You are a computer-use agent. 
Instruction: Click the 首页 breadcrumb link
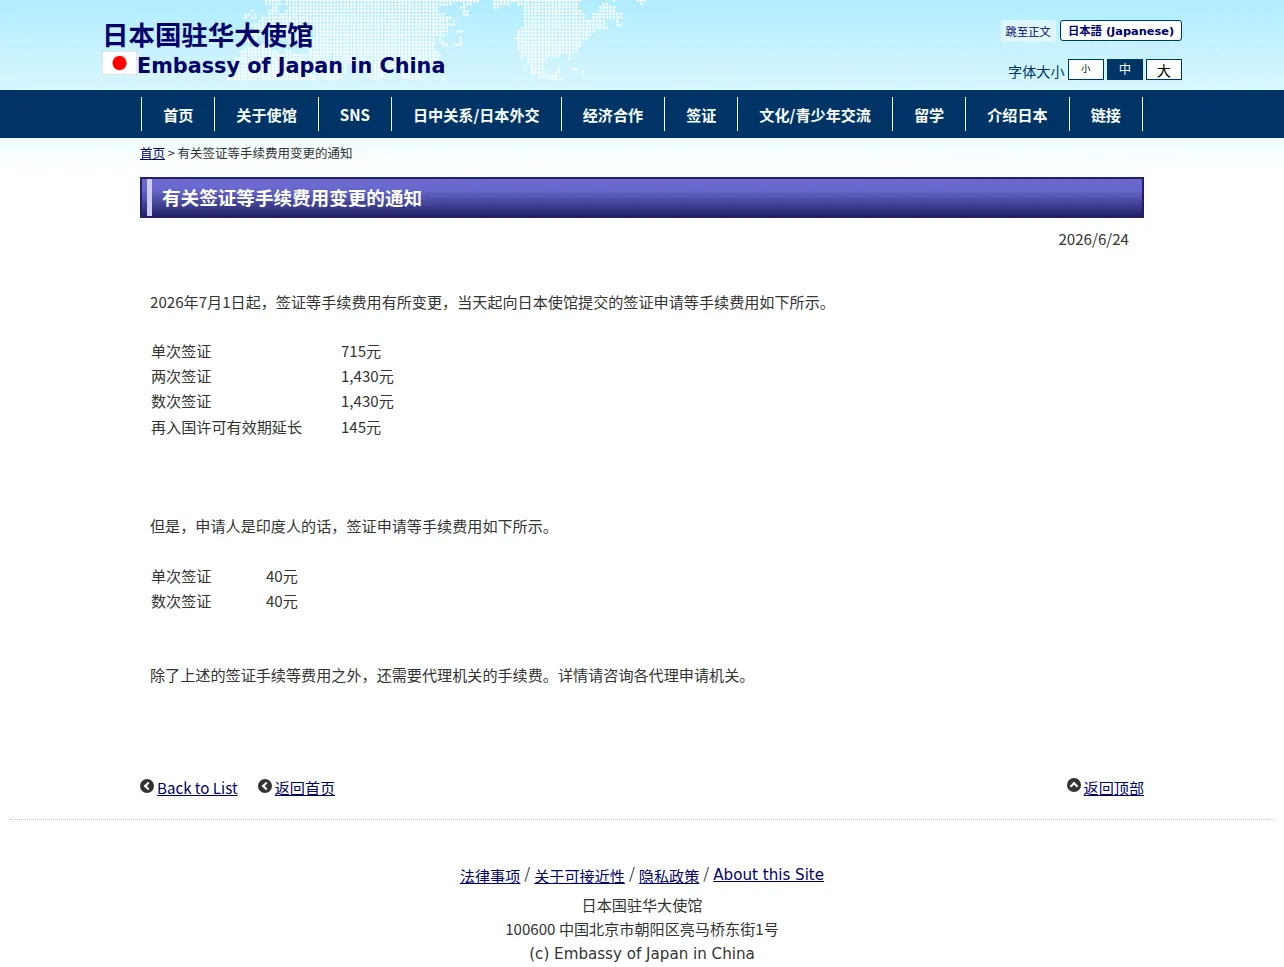[152, 153]
